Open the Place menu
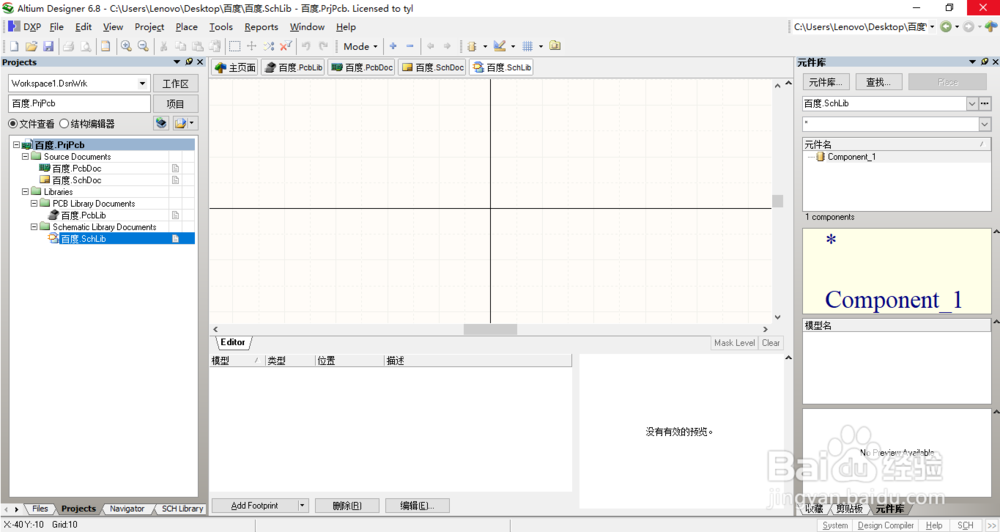The width and height of the screenshot is (1000, 532). click(x=186, y=27)
